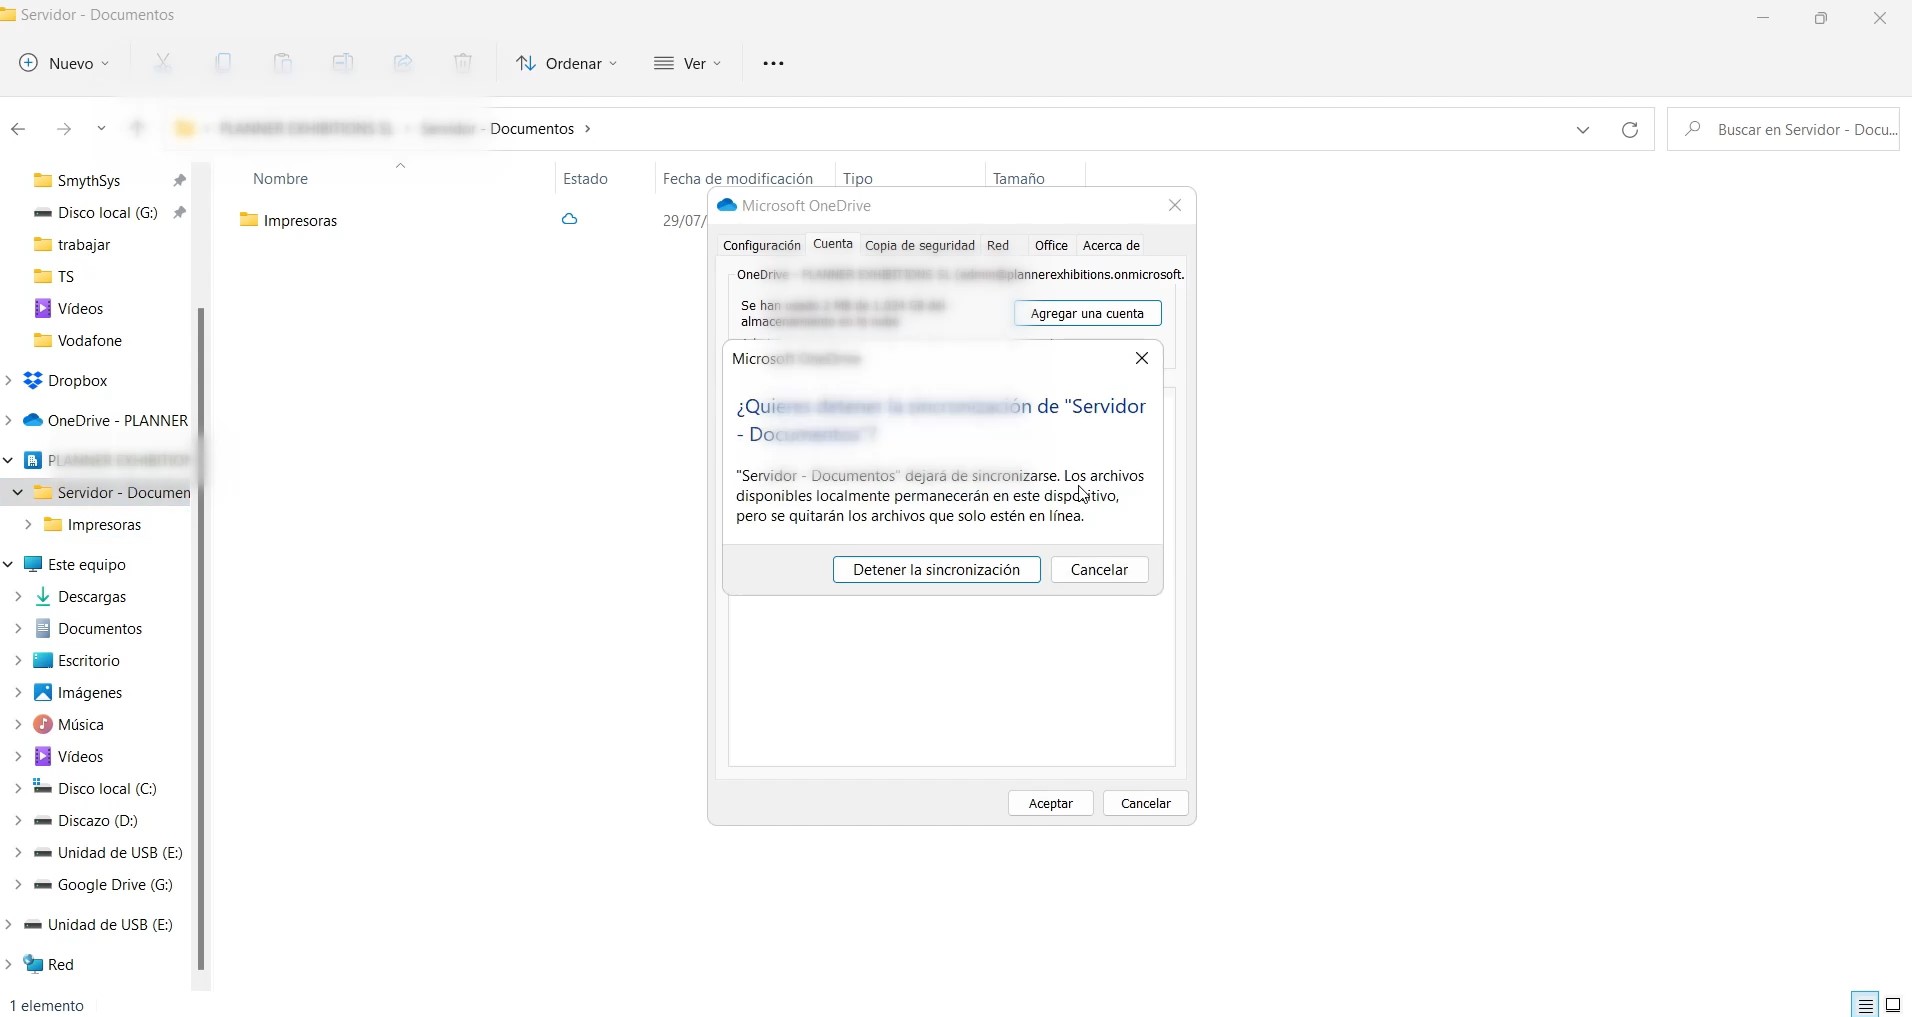1912x1017 pixels.
Task: Click the Estado column header
Action: click(585, 179)
